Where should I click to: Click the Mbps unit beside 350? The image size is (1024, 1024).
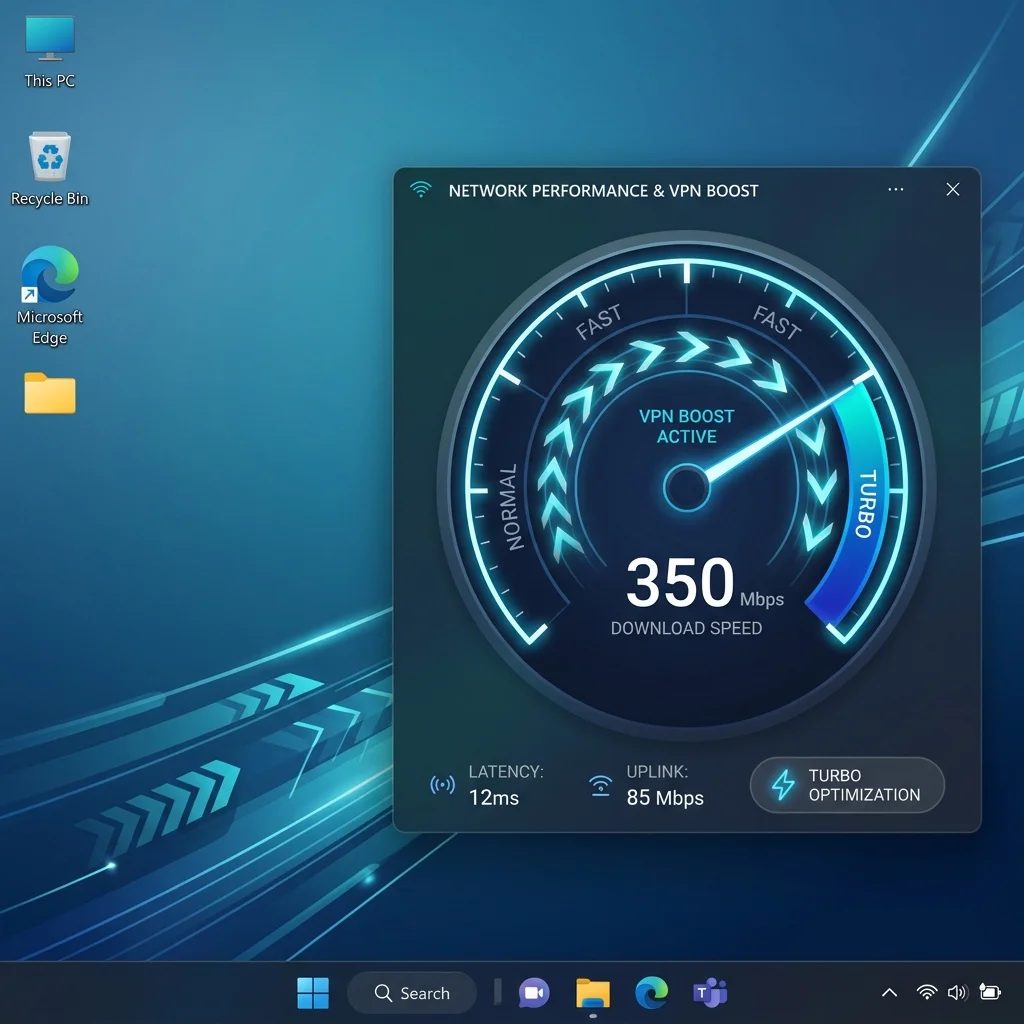coord(761,600)
